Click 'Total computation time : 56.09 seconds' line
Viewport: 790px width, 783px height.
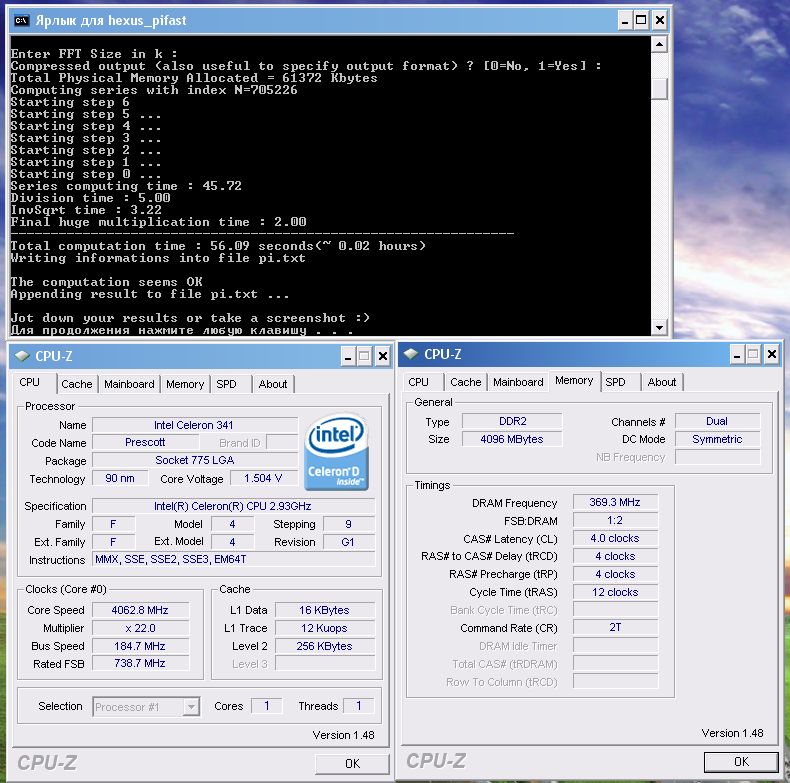click(218, 246)
